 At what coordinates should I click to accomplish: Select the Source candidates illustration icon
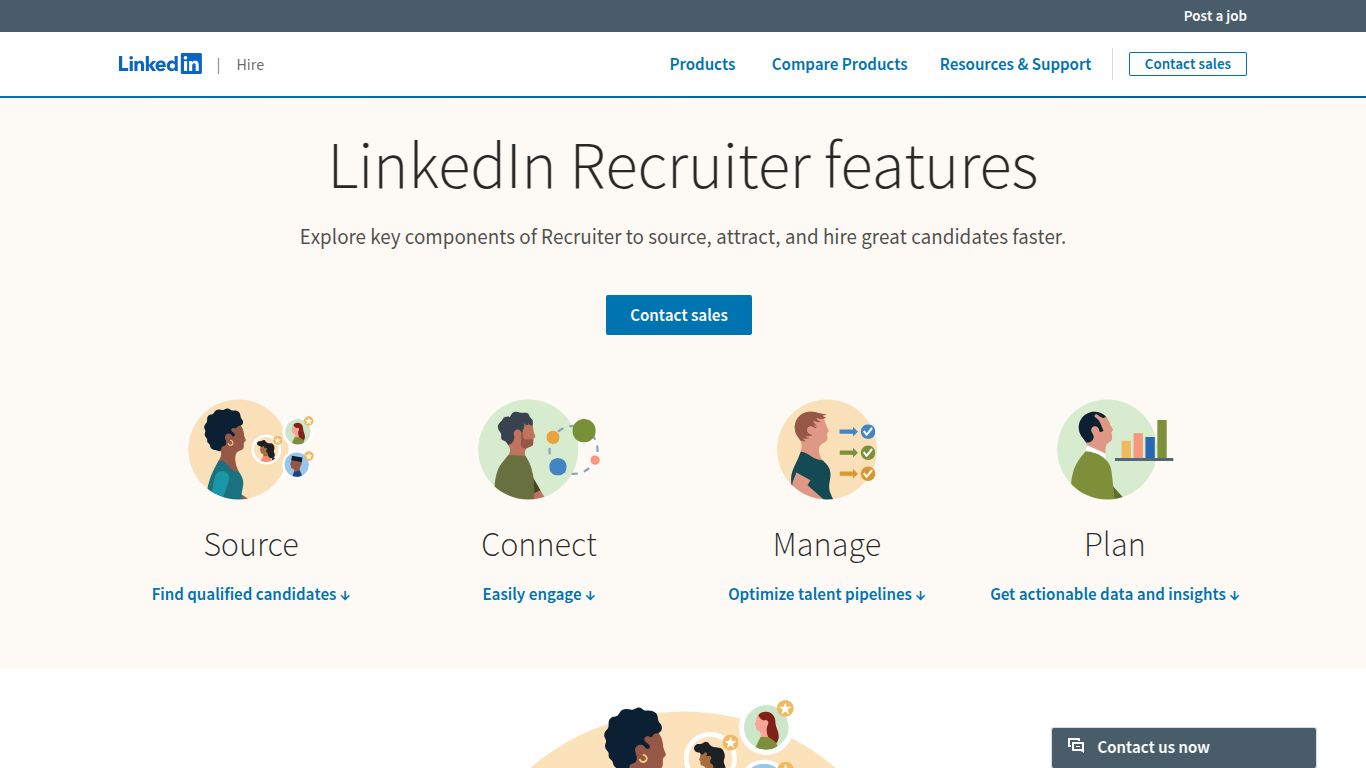(x=250, y=449)
